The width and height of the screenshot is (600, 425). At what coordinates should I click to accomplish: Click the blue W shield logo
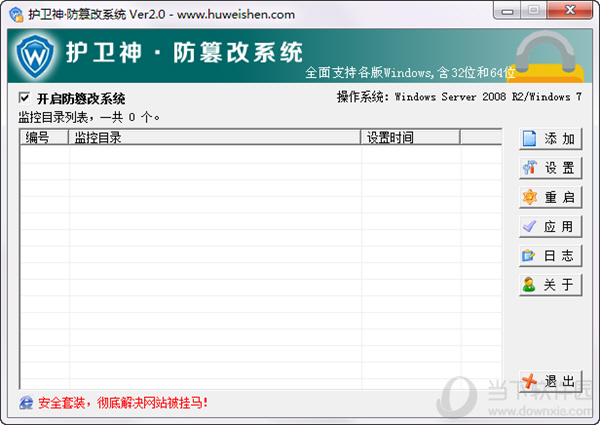(x=35, y=56)
